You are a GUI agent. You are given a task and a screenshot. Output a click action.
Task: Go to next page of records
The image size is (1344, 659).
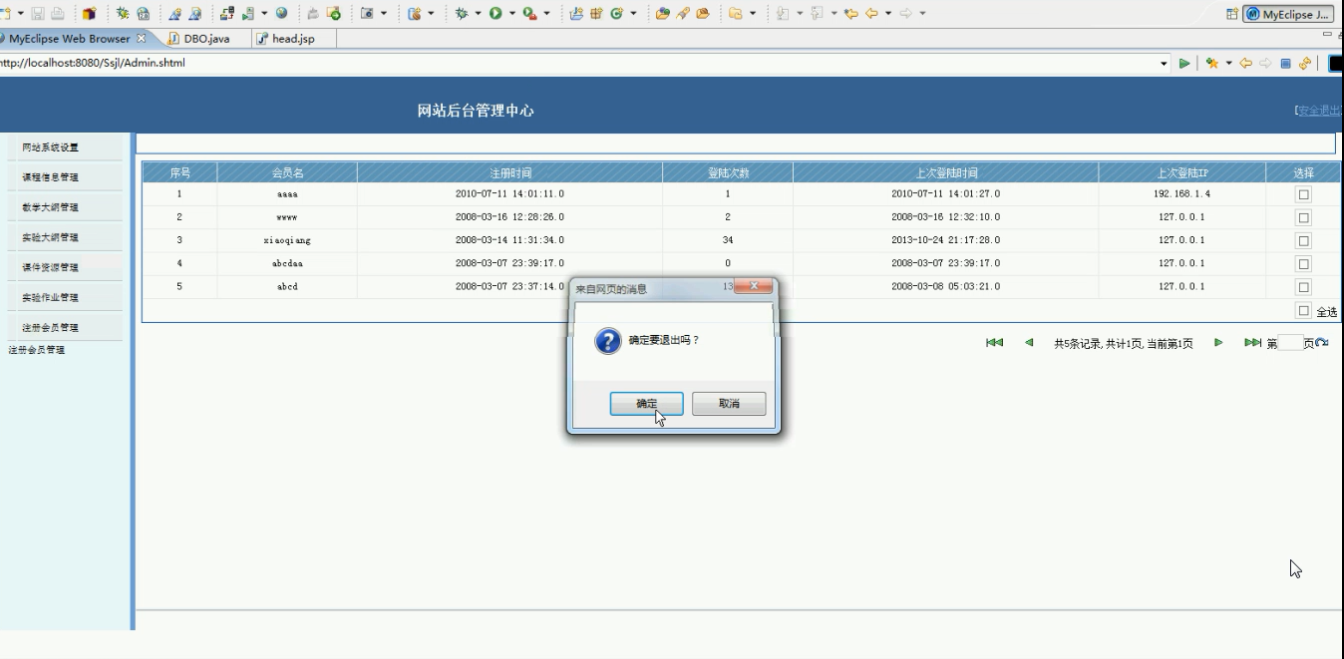click(x=1219, y=343)
